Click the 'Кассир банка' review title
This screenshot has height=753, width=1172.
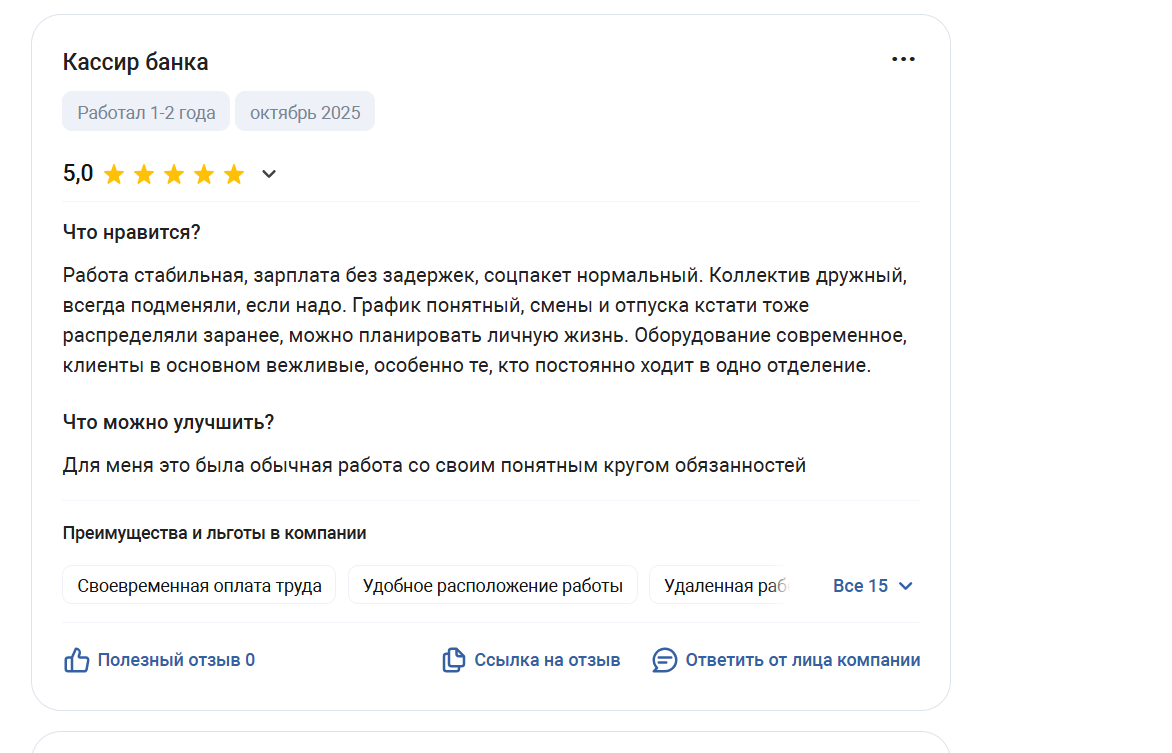[x=135, y=62]
